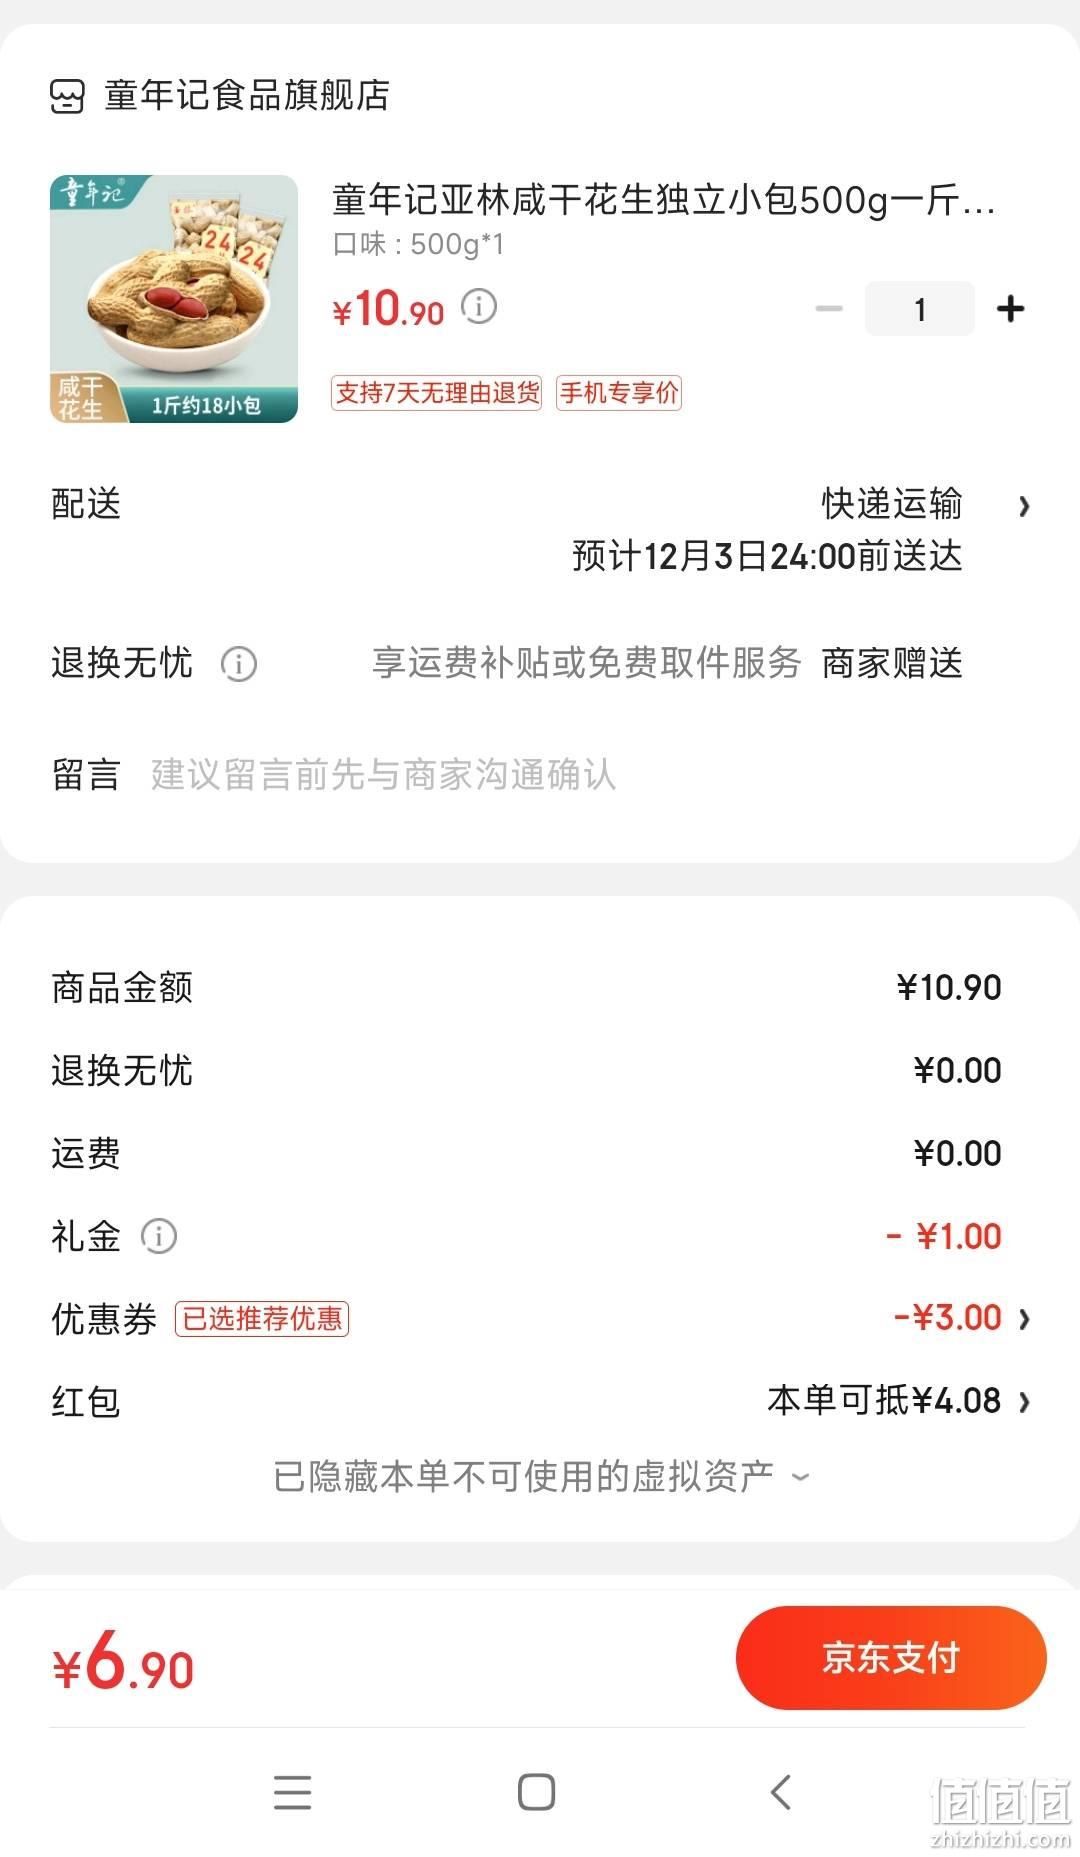The image size is (1080, 1857).
Task: Select the quantity field showing 1
Action: click(x=920, y=308)
